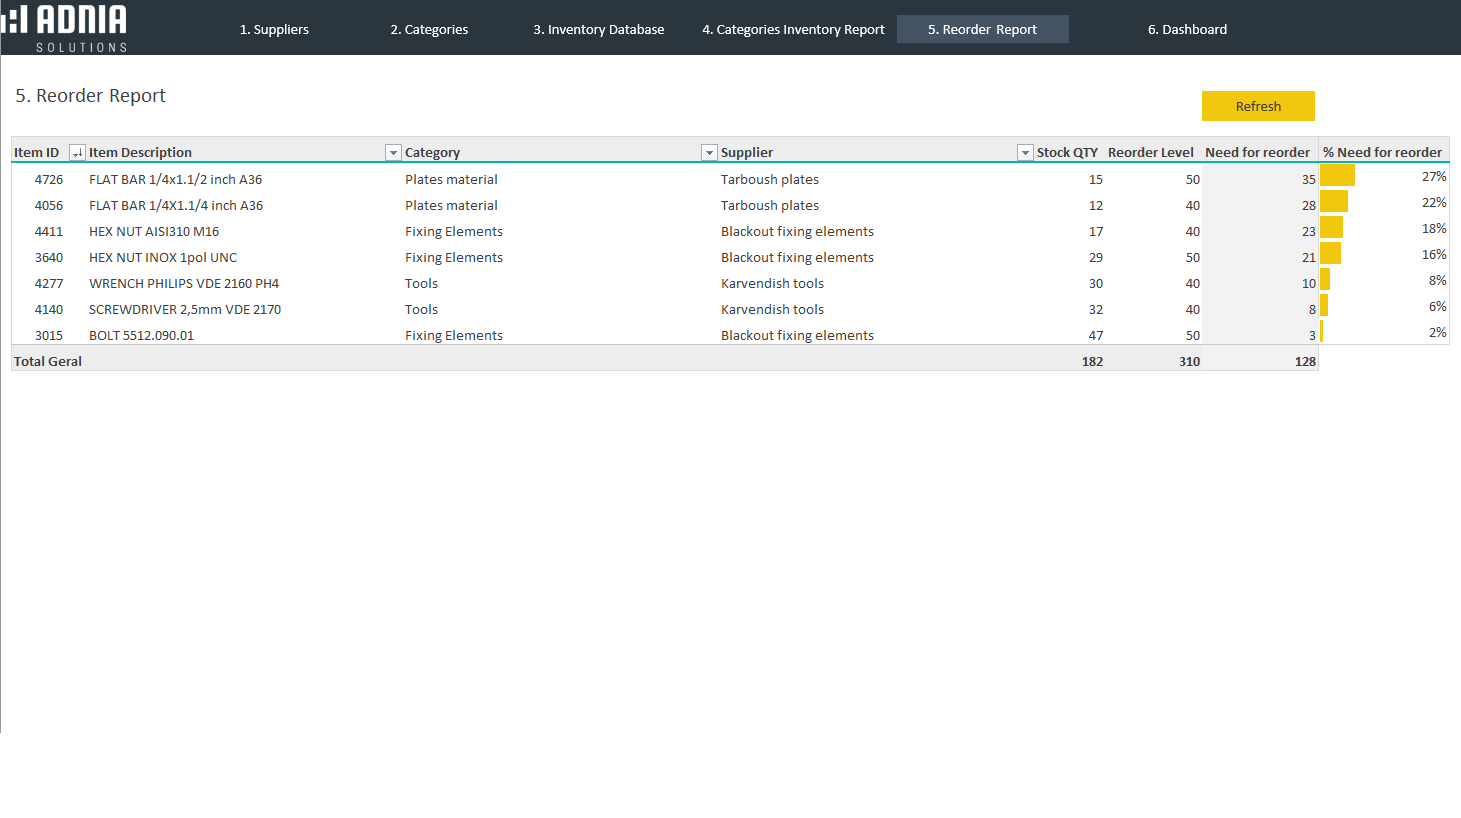
Task: Switch to the 2. Categories tab
Action: coord(429,30)
